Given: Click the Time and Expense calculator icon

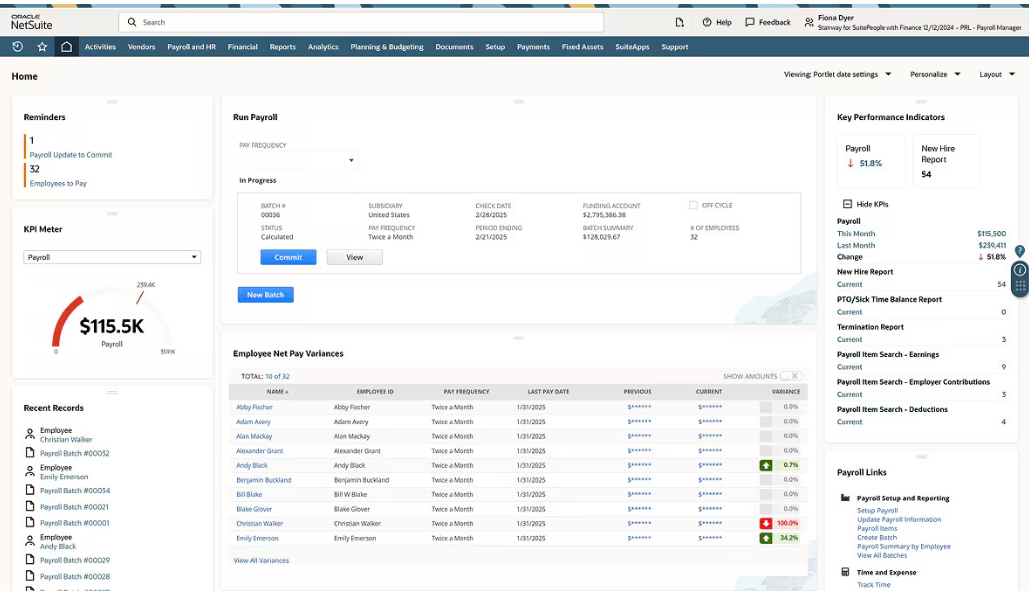Looking at the screenshot, I should click(845, 572).
